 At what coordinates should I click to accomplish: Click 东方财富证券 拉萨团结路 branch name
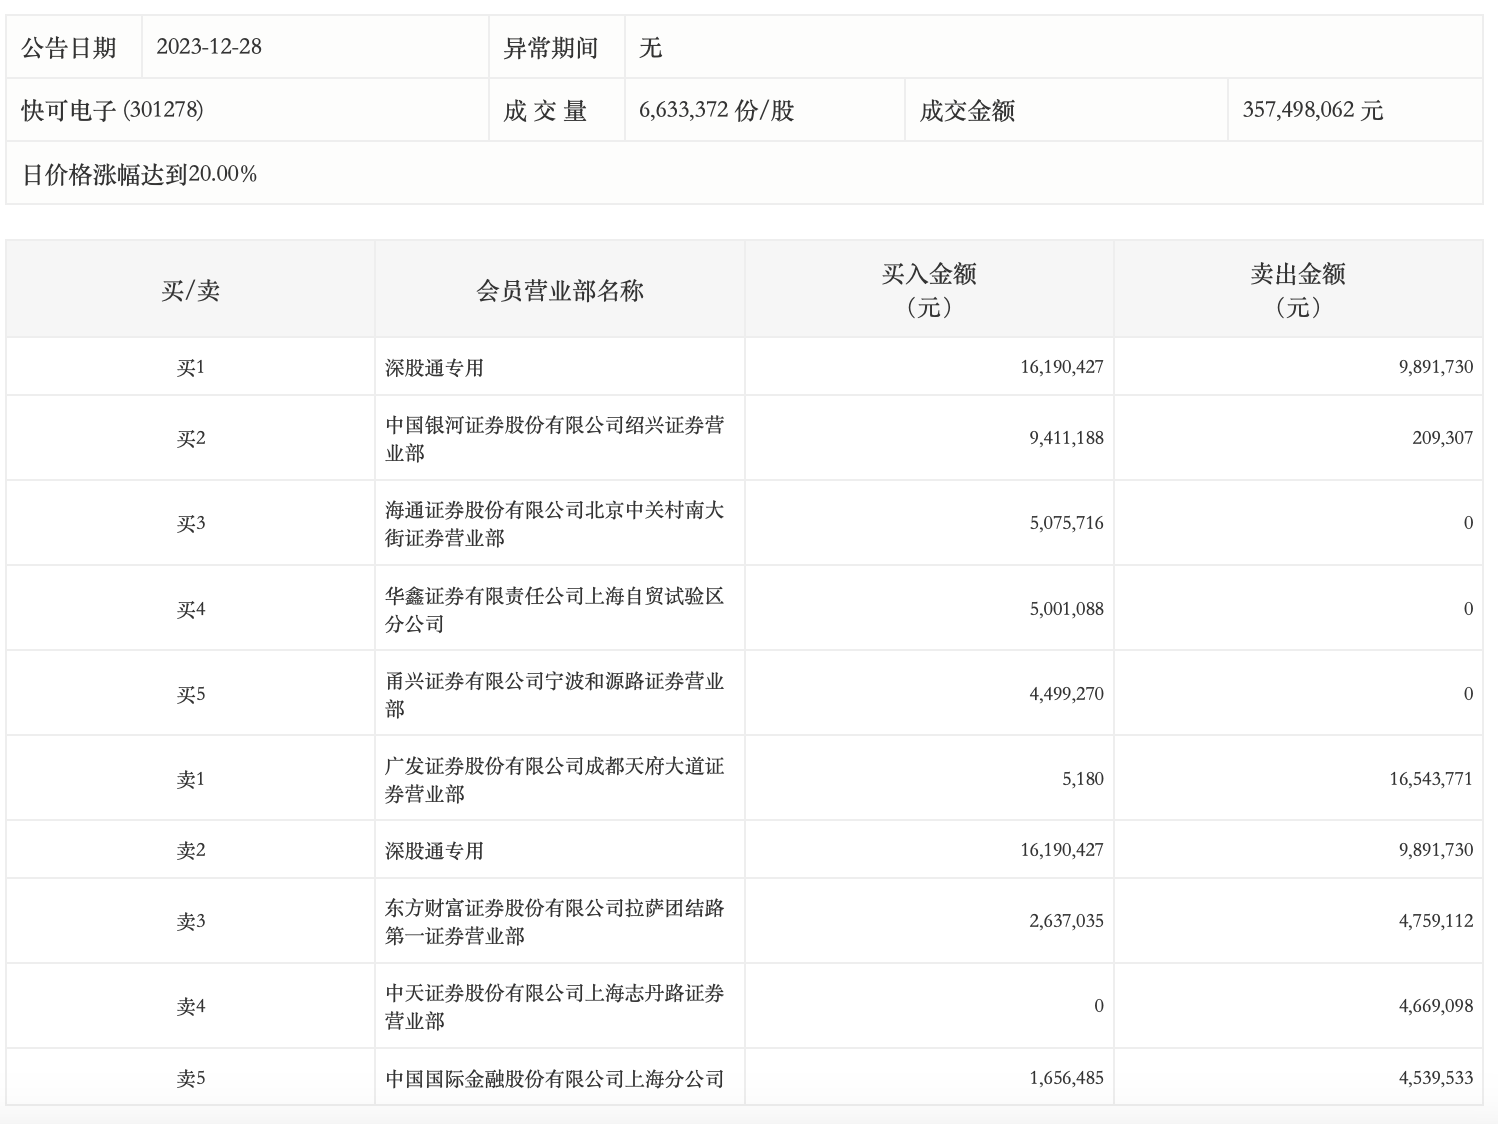(554, 921)
